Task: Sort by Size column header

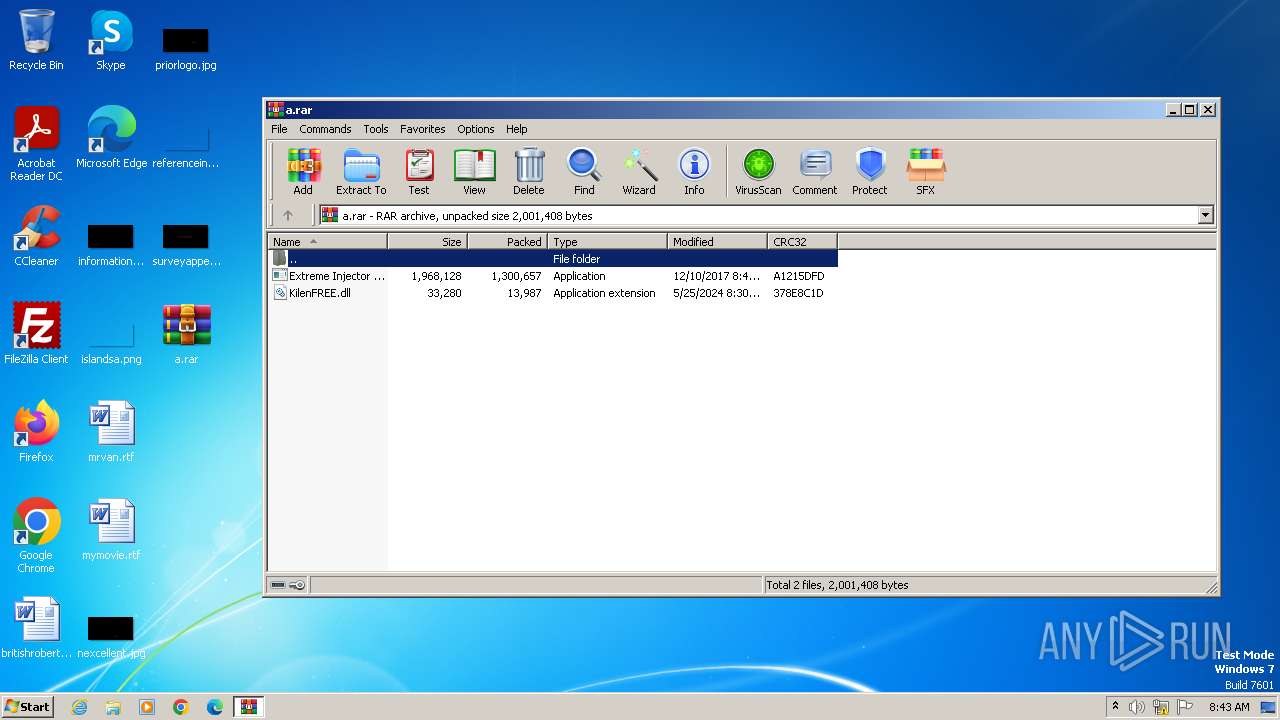Action: pyautogui.click(x=427, y=241)
